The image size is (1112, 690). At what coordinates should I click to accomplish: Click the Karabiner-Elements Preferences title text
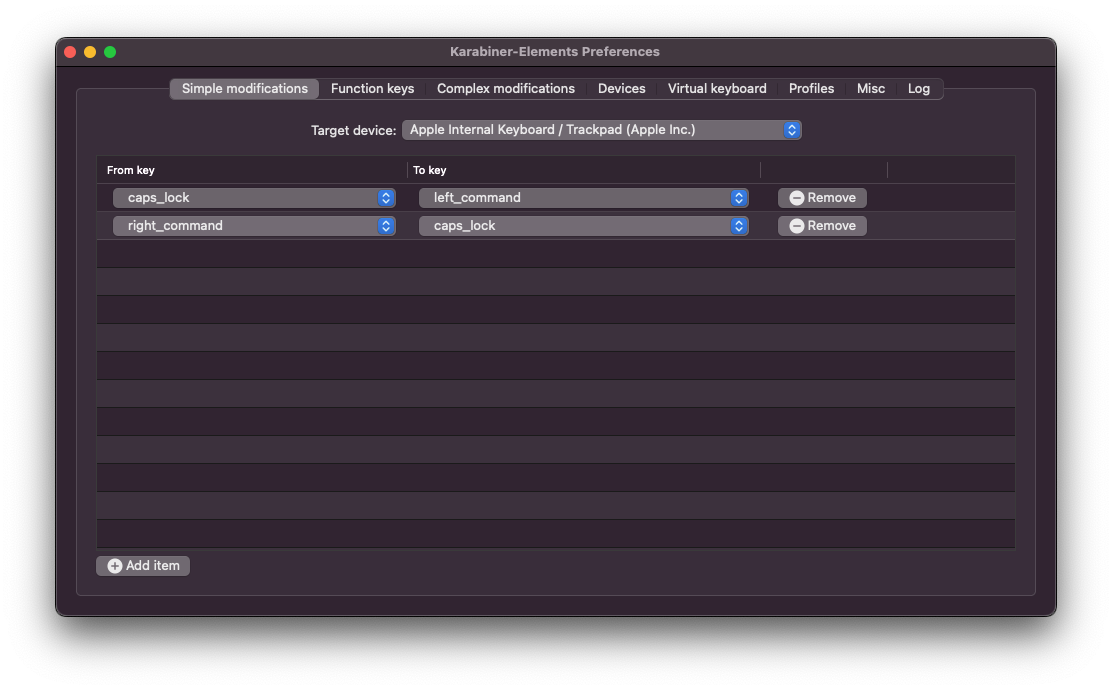555,52
